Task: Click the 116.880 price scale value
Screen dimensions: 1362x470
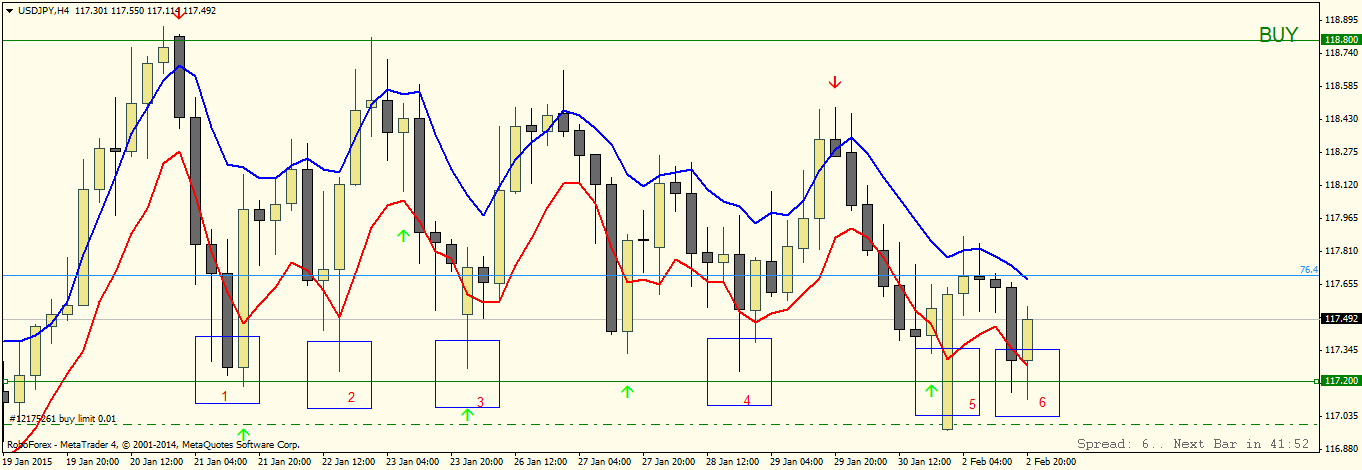Action: 1340,449
